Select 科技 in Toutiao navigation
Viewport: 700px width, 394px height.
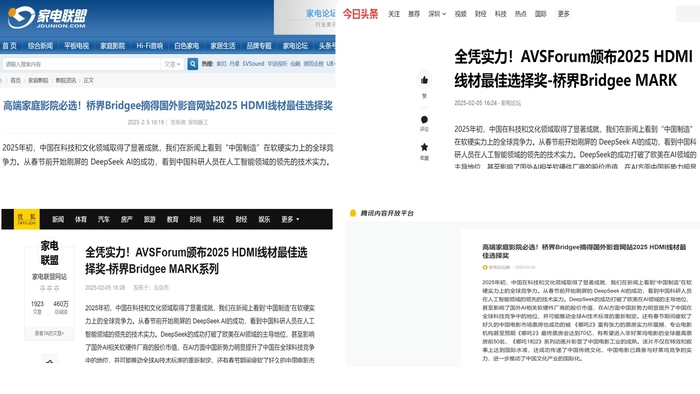pyautogui.click(x=500, y=14)
